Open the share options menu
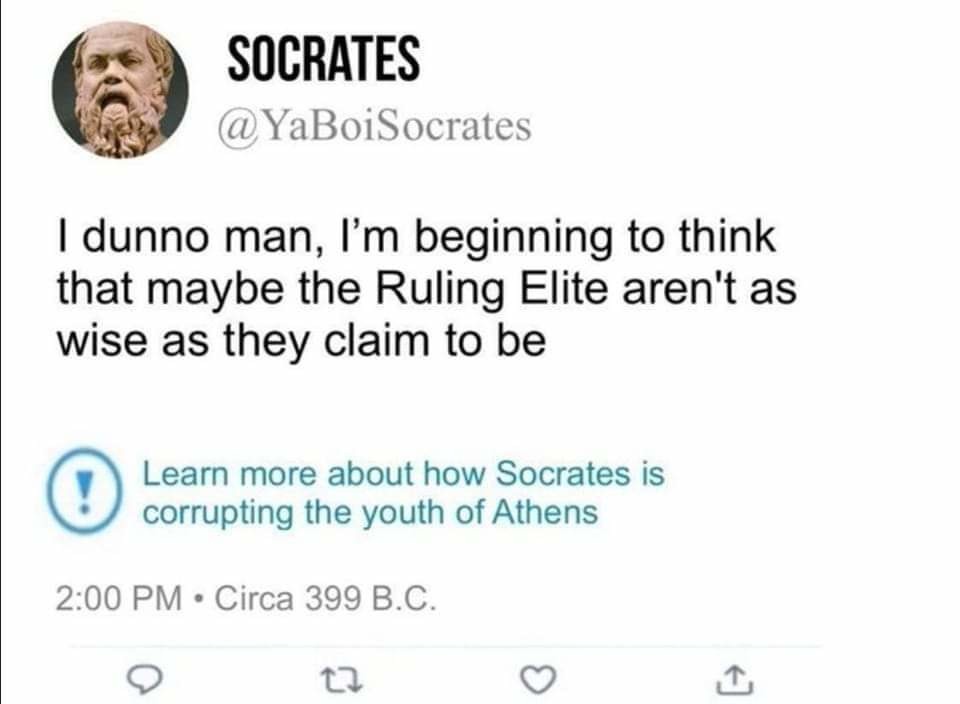Viewport: 960px width, 704px height. coord(736,678)
